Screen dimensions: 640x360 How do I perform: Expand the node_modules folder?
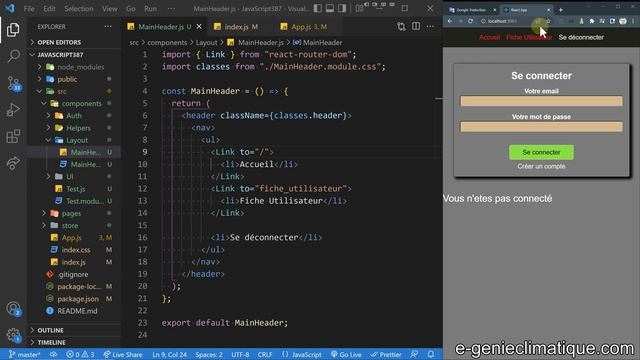click(80, 67)
